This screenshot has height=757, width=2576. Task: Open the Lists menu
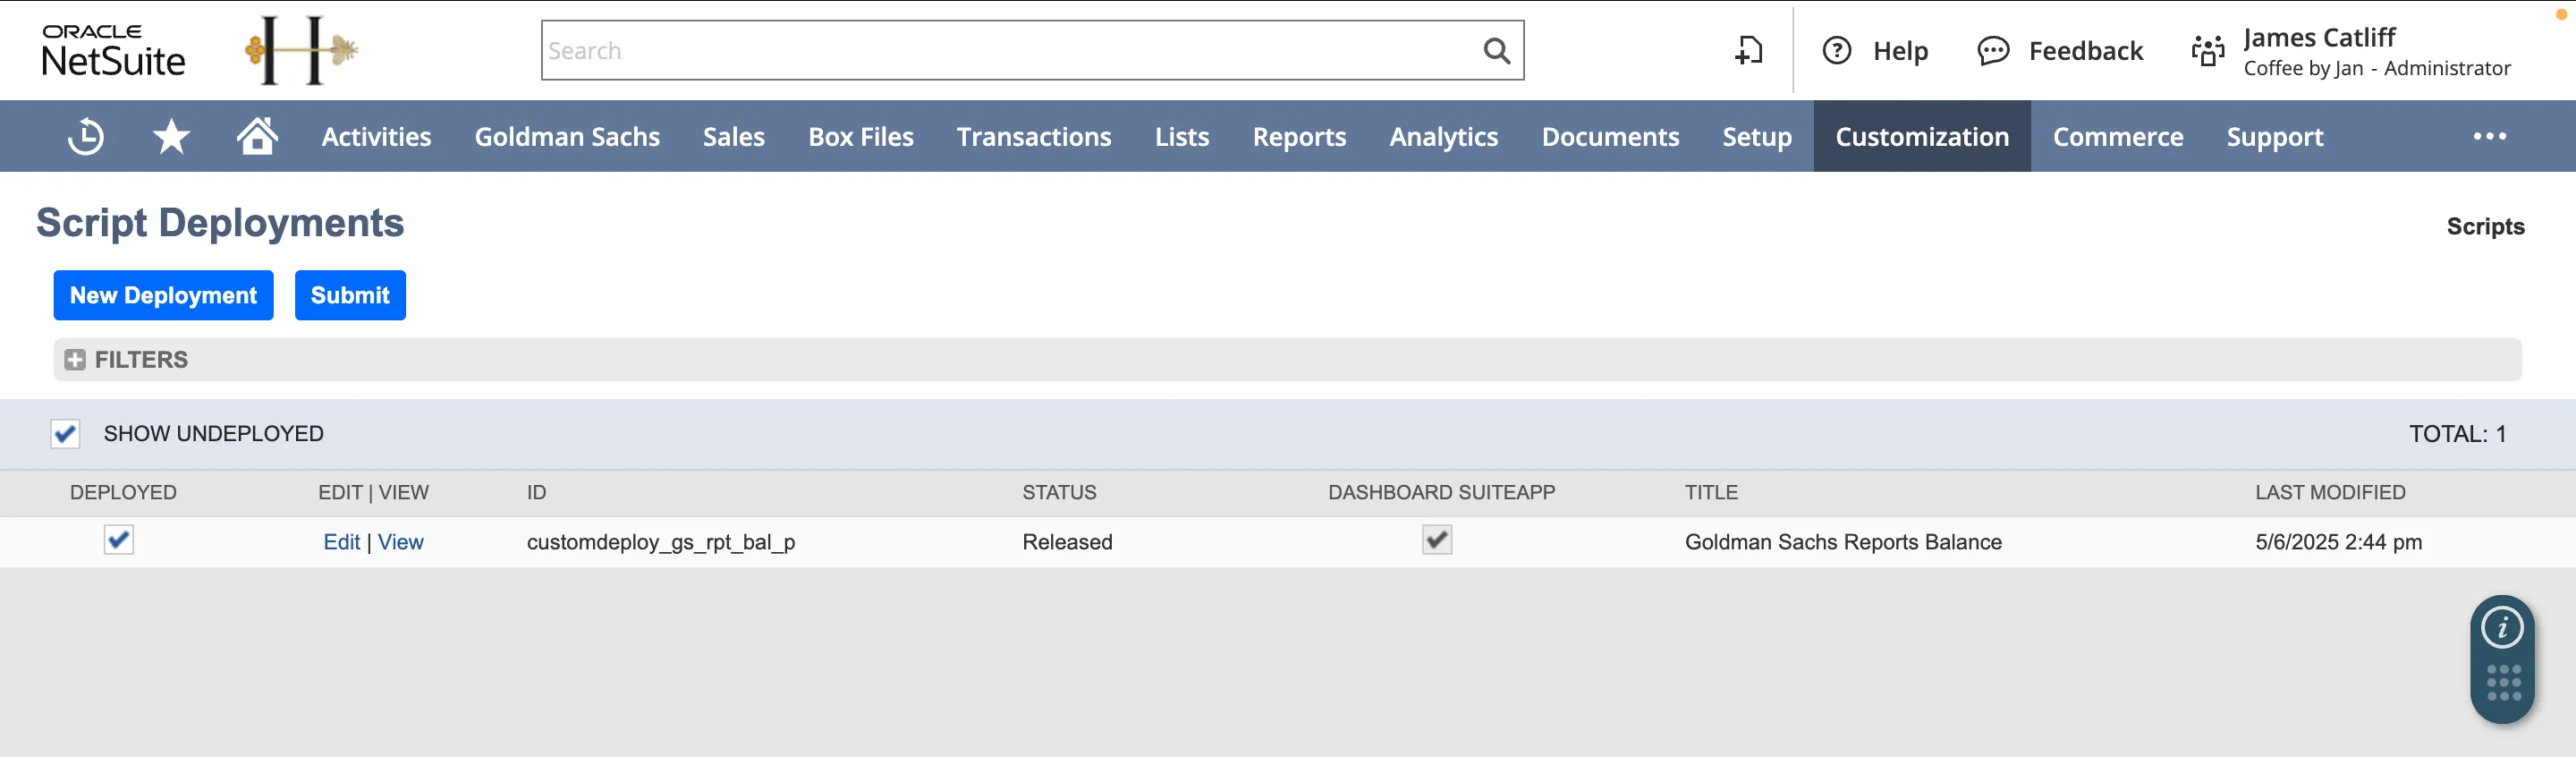pos(1181,136)
